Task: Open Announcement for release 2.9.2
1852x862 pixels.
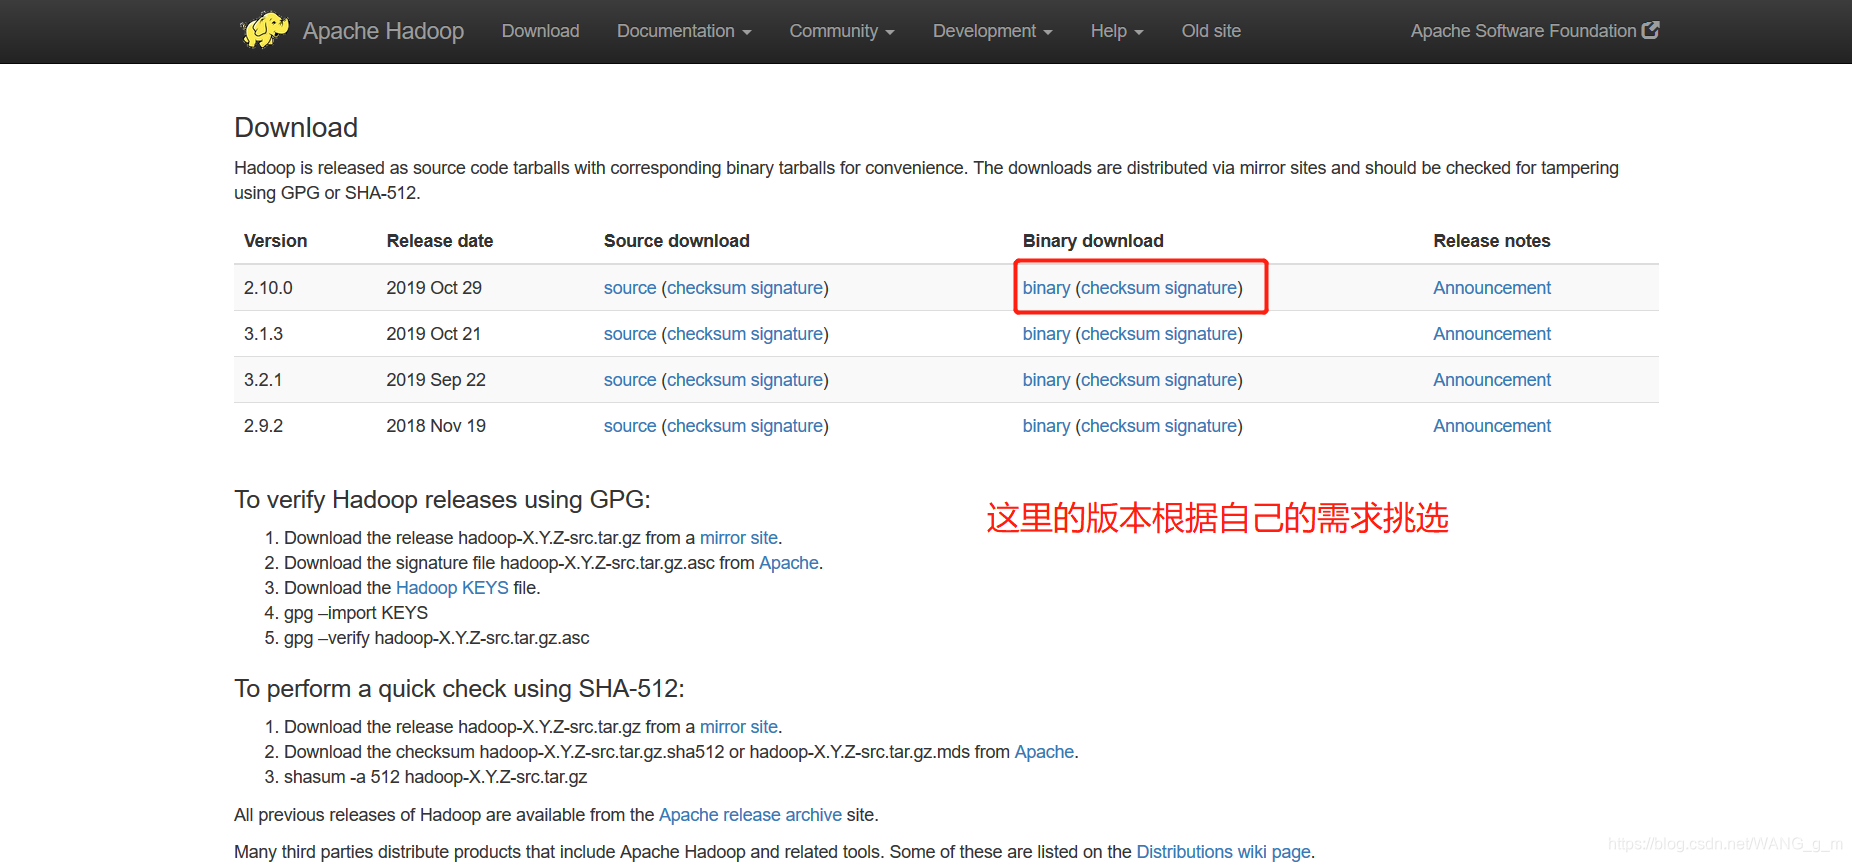Action: click(x=1492, y=426)
